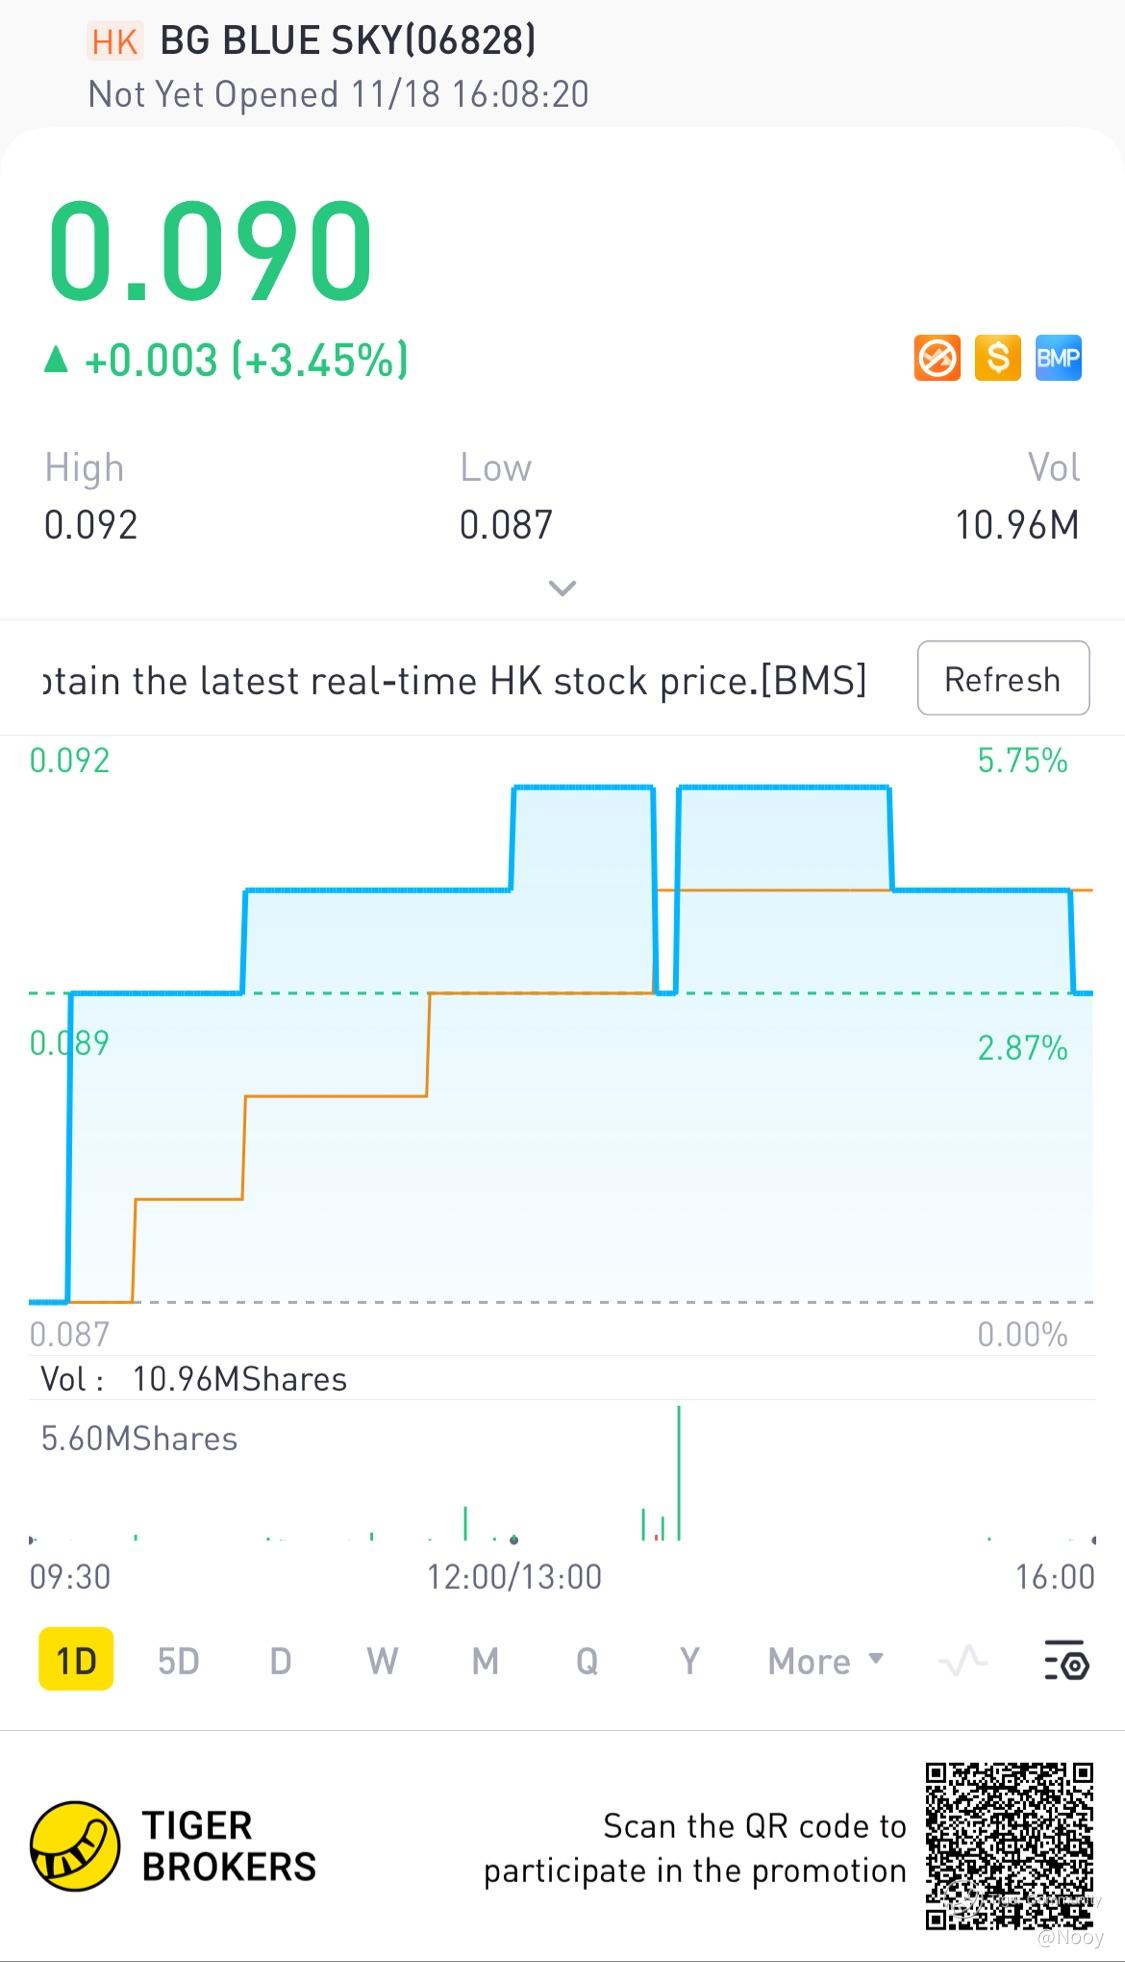This screenshot has width=1125, height=1962.
Task: Tap the promotion QR code
Action: pyautogui.click(x=1008, y=1846)
